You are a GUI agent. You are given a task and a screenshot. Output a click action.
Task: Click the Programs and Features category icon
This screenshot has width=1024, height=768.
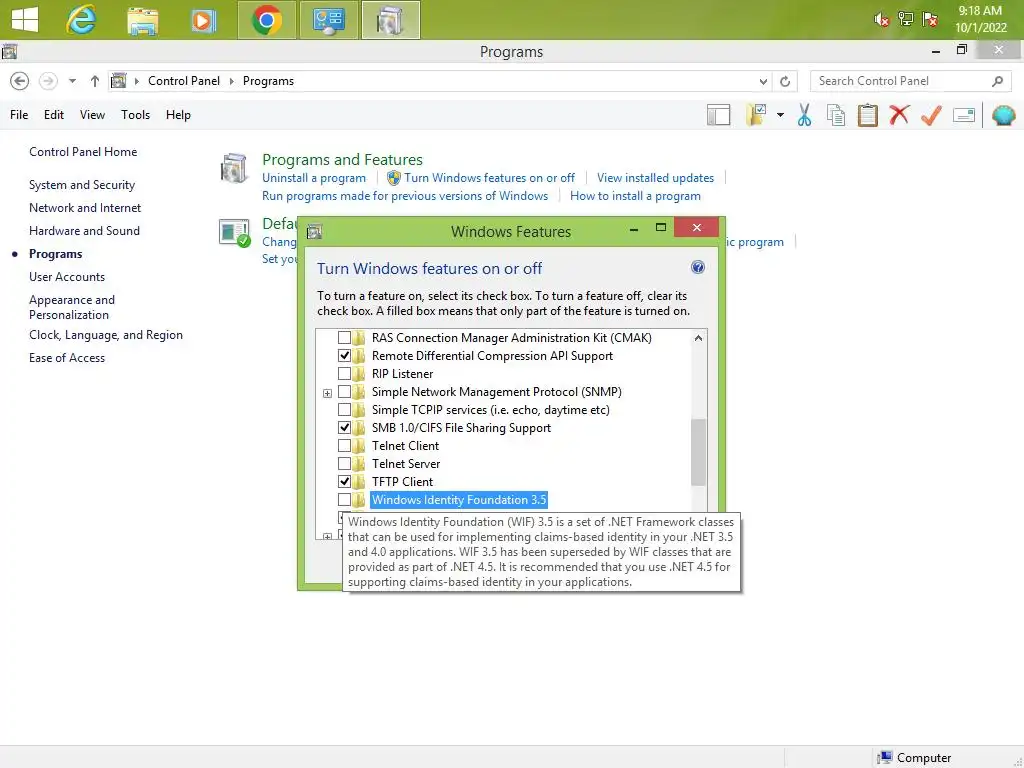tap(234, 168)
